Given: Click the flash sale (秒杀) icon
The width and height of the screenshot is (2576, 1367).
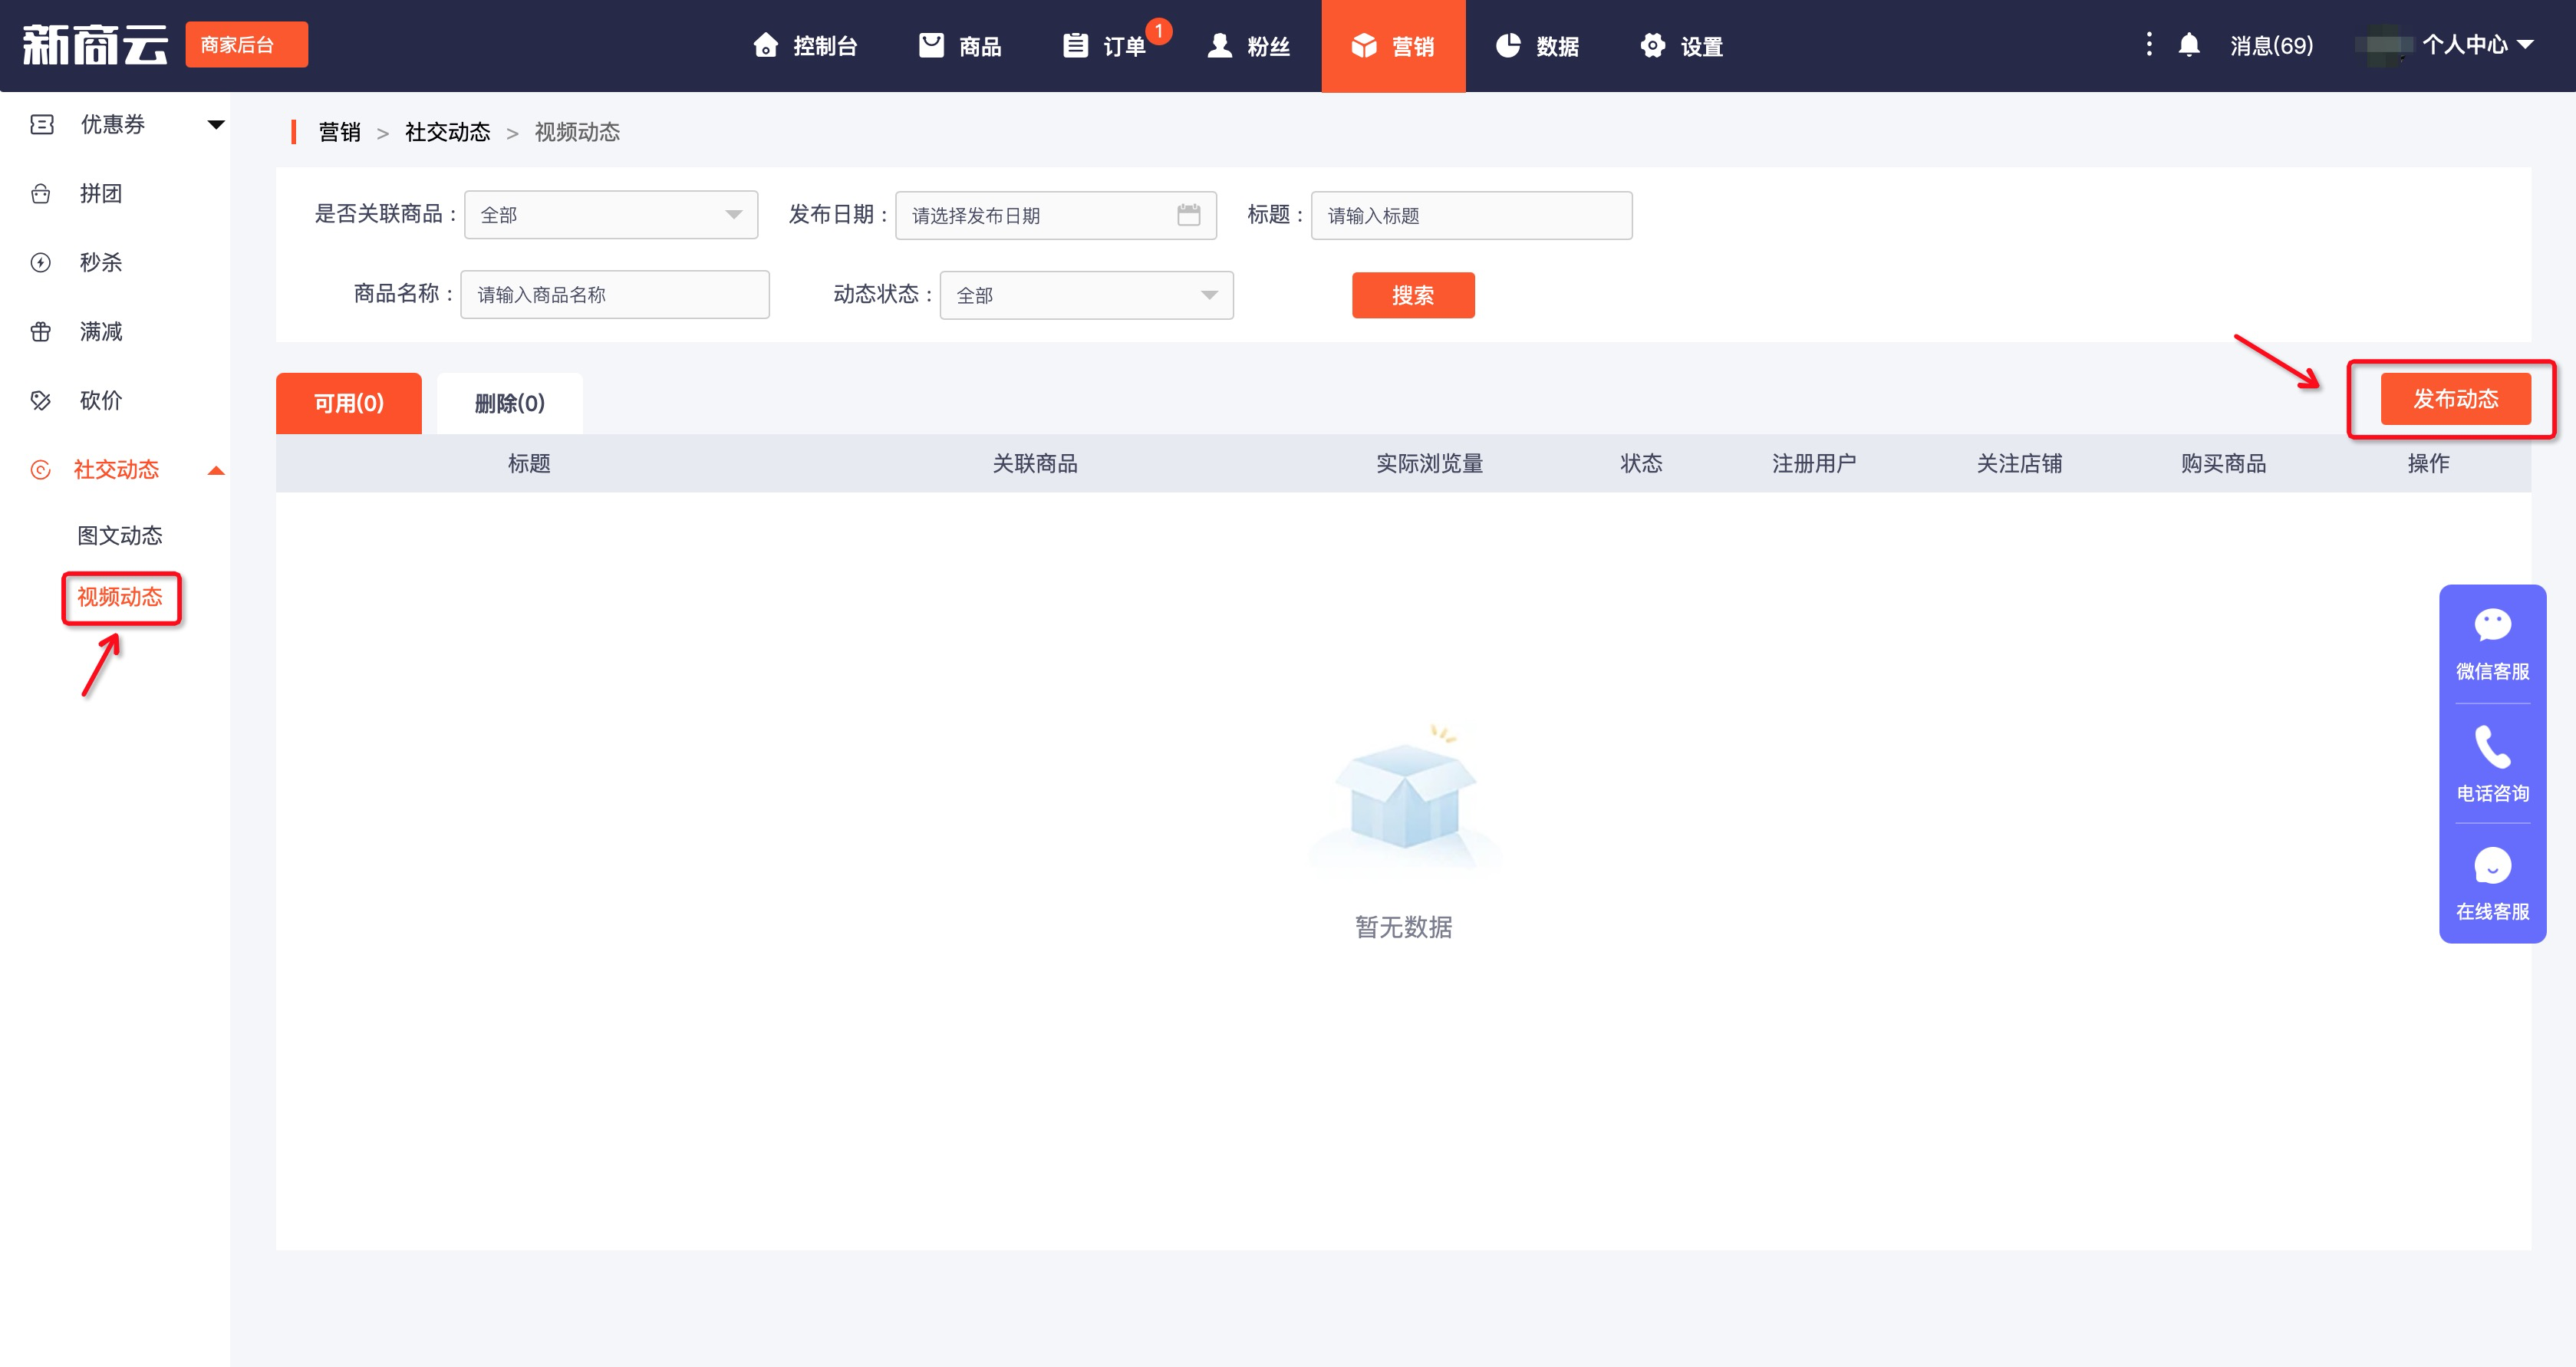Looking at the screenshot, I should pyautogui.click(x=41, y=263).
